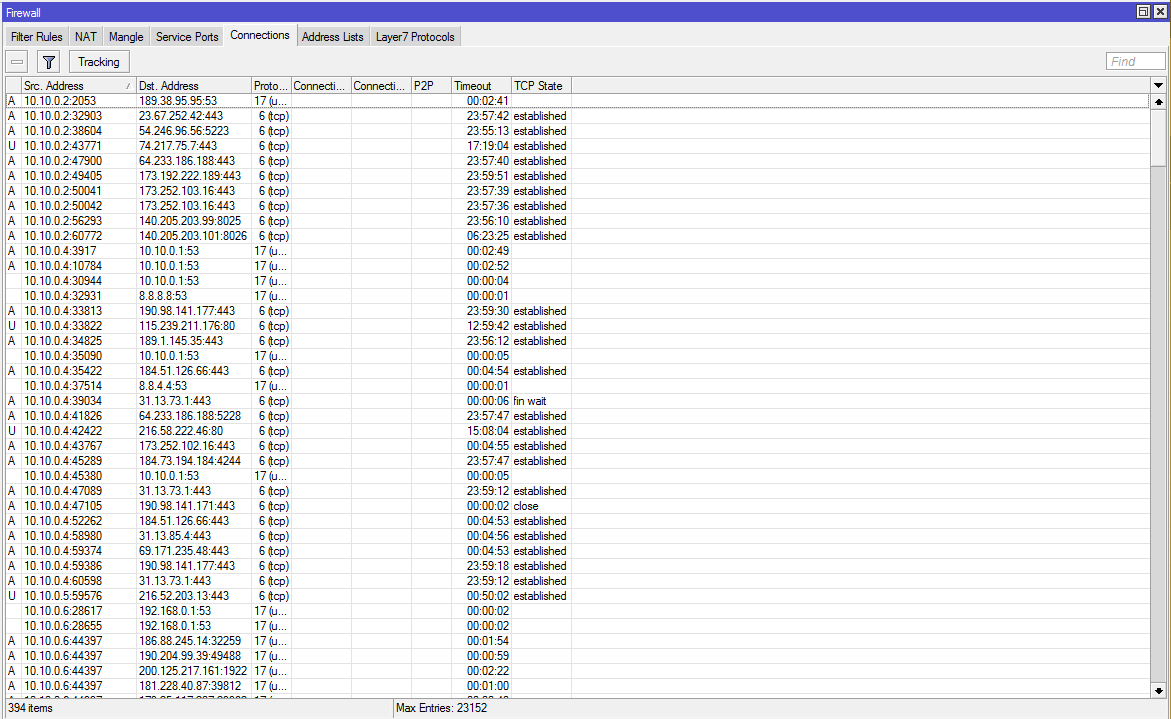The image size is (1171, 719).
Task: Switch to the NAT tab
Action: click(86, 37)
